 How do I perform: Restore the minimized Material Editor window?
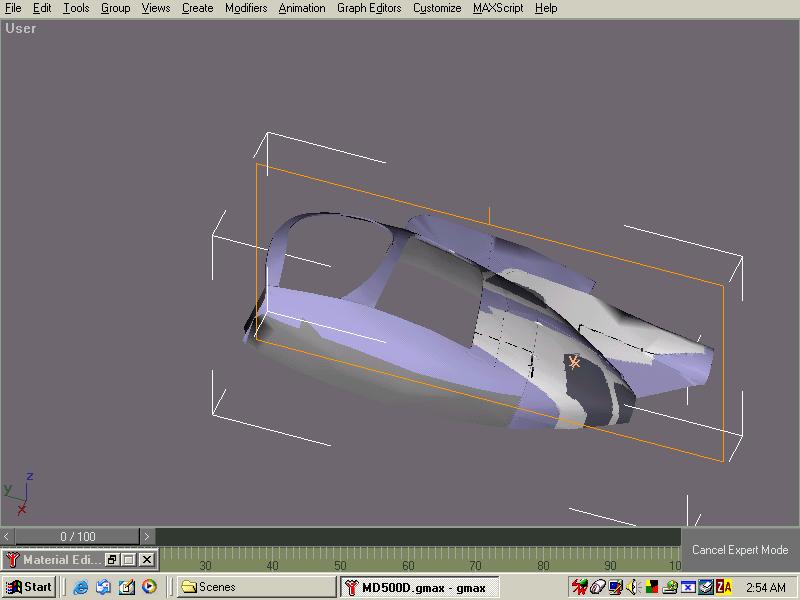click(112, 560)
